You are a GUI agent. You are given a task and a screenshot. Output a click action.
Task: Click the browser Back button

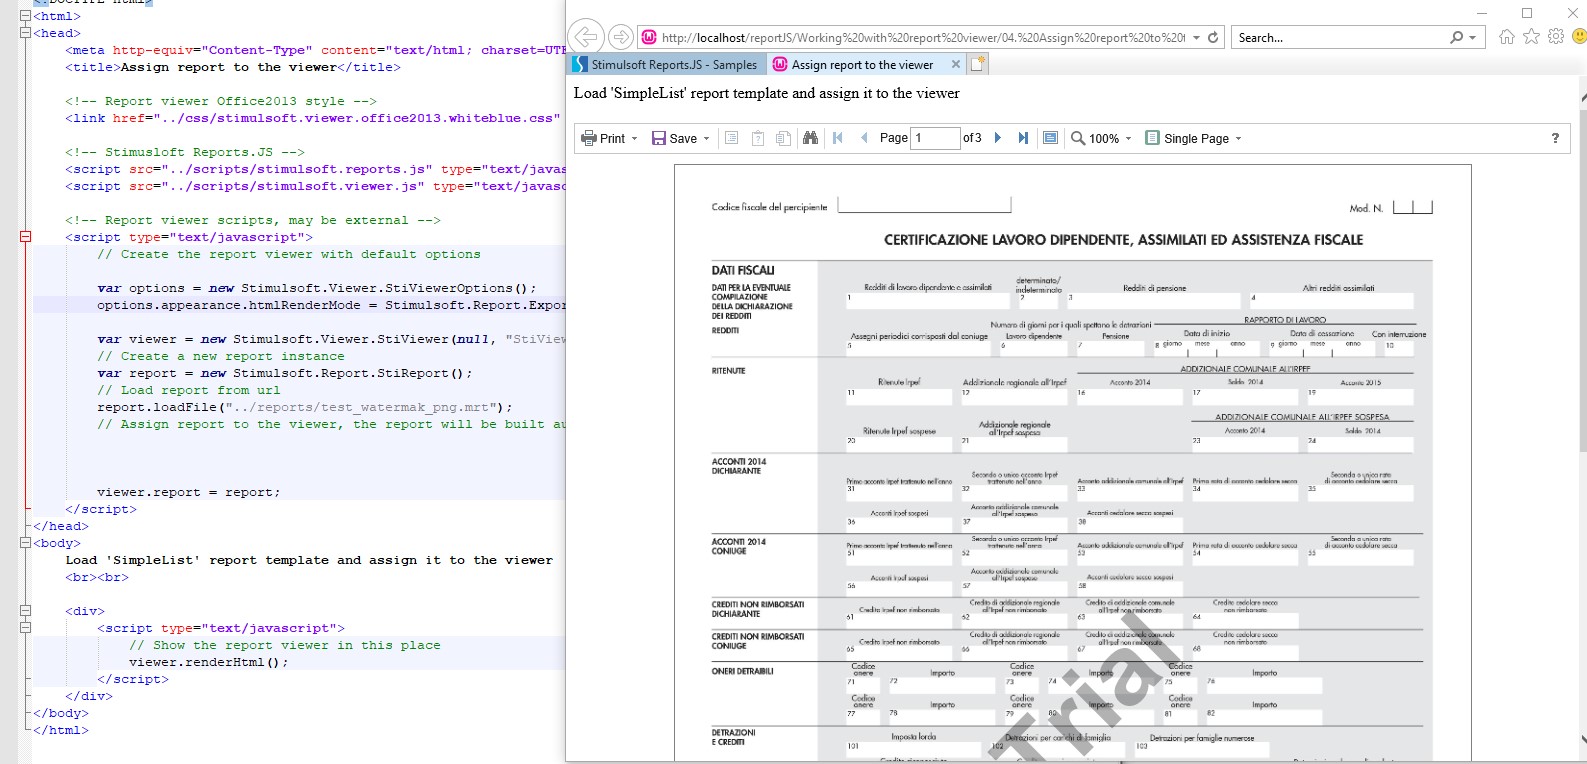586,37
